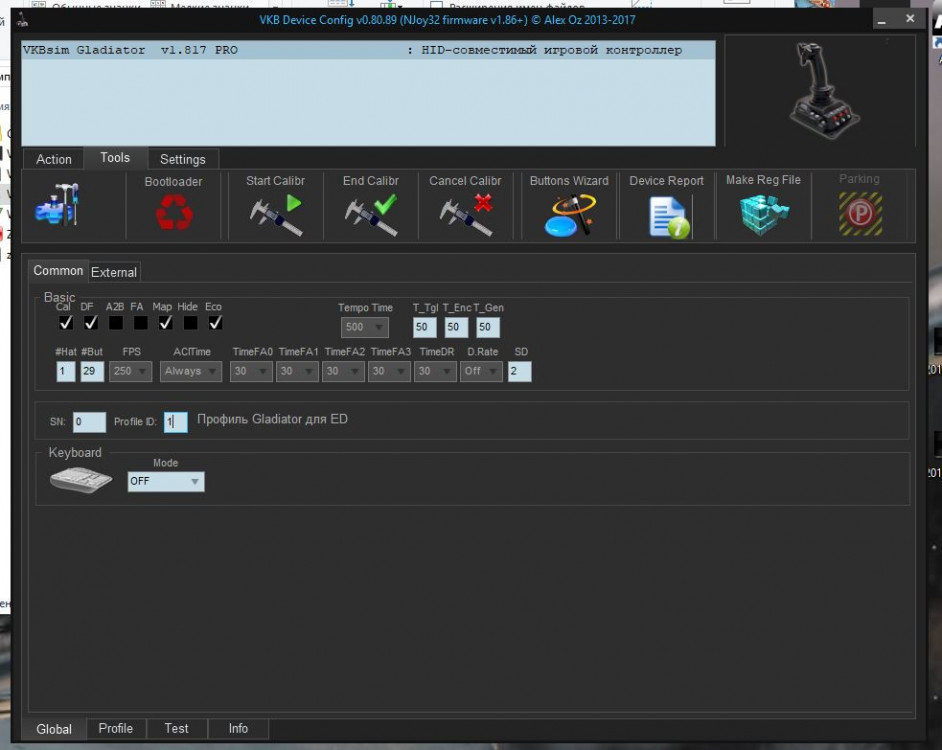This screenshot has height=750, width=942.
Task: Go to the Profile bottom tab
Action: coord(116,728)
